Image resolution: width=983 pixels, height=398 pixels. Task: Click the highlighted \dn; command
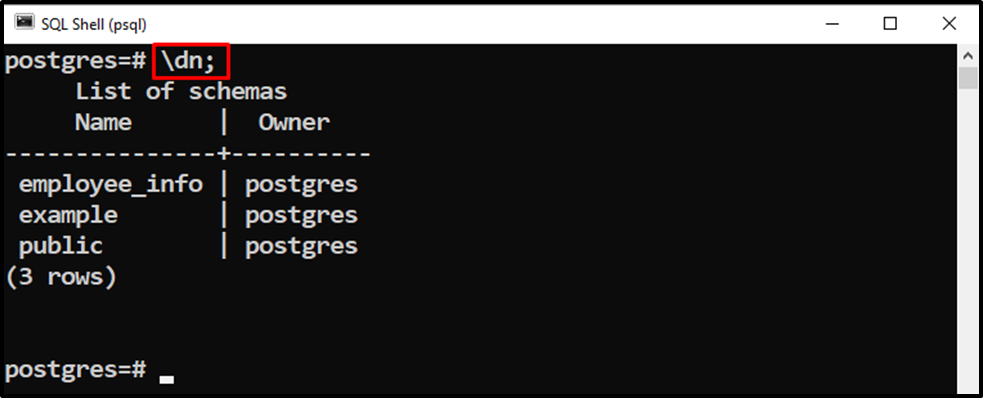pos(192,62)
